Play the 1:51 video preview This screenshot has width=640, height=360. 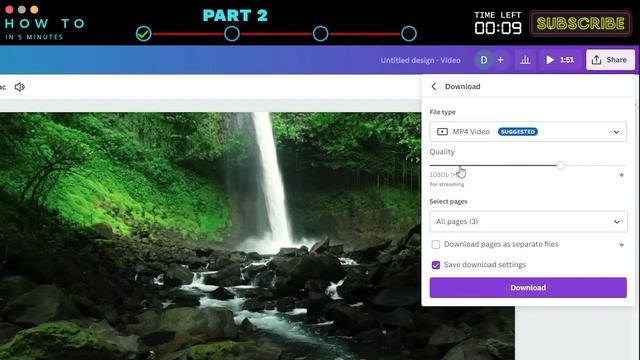[x=560, y=60]
